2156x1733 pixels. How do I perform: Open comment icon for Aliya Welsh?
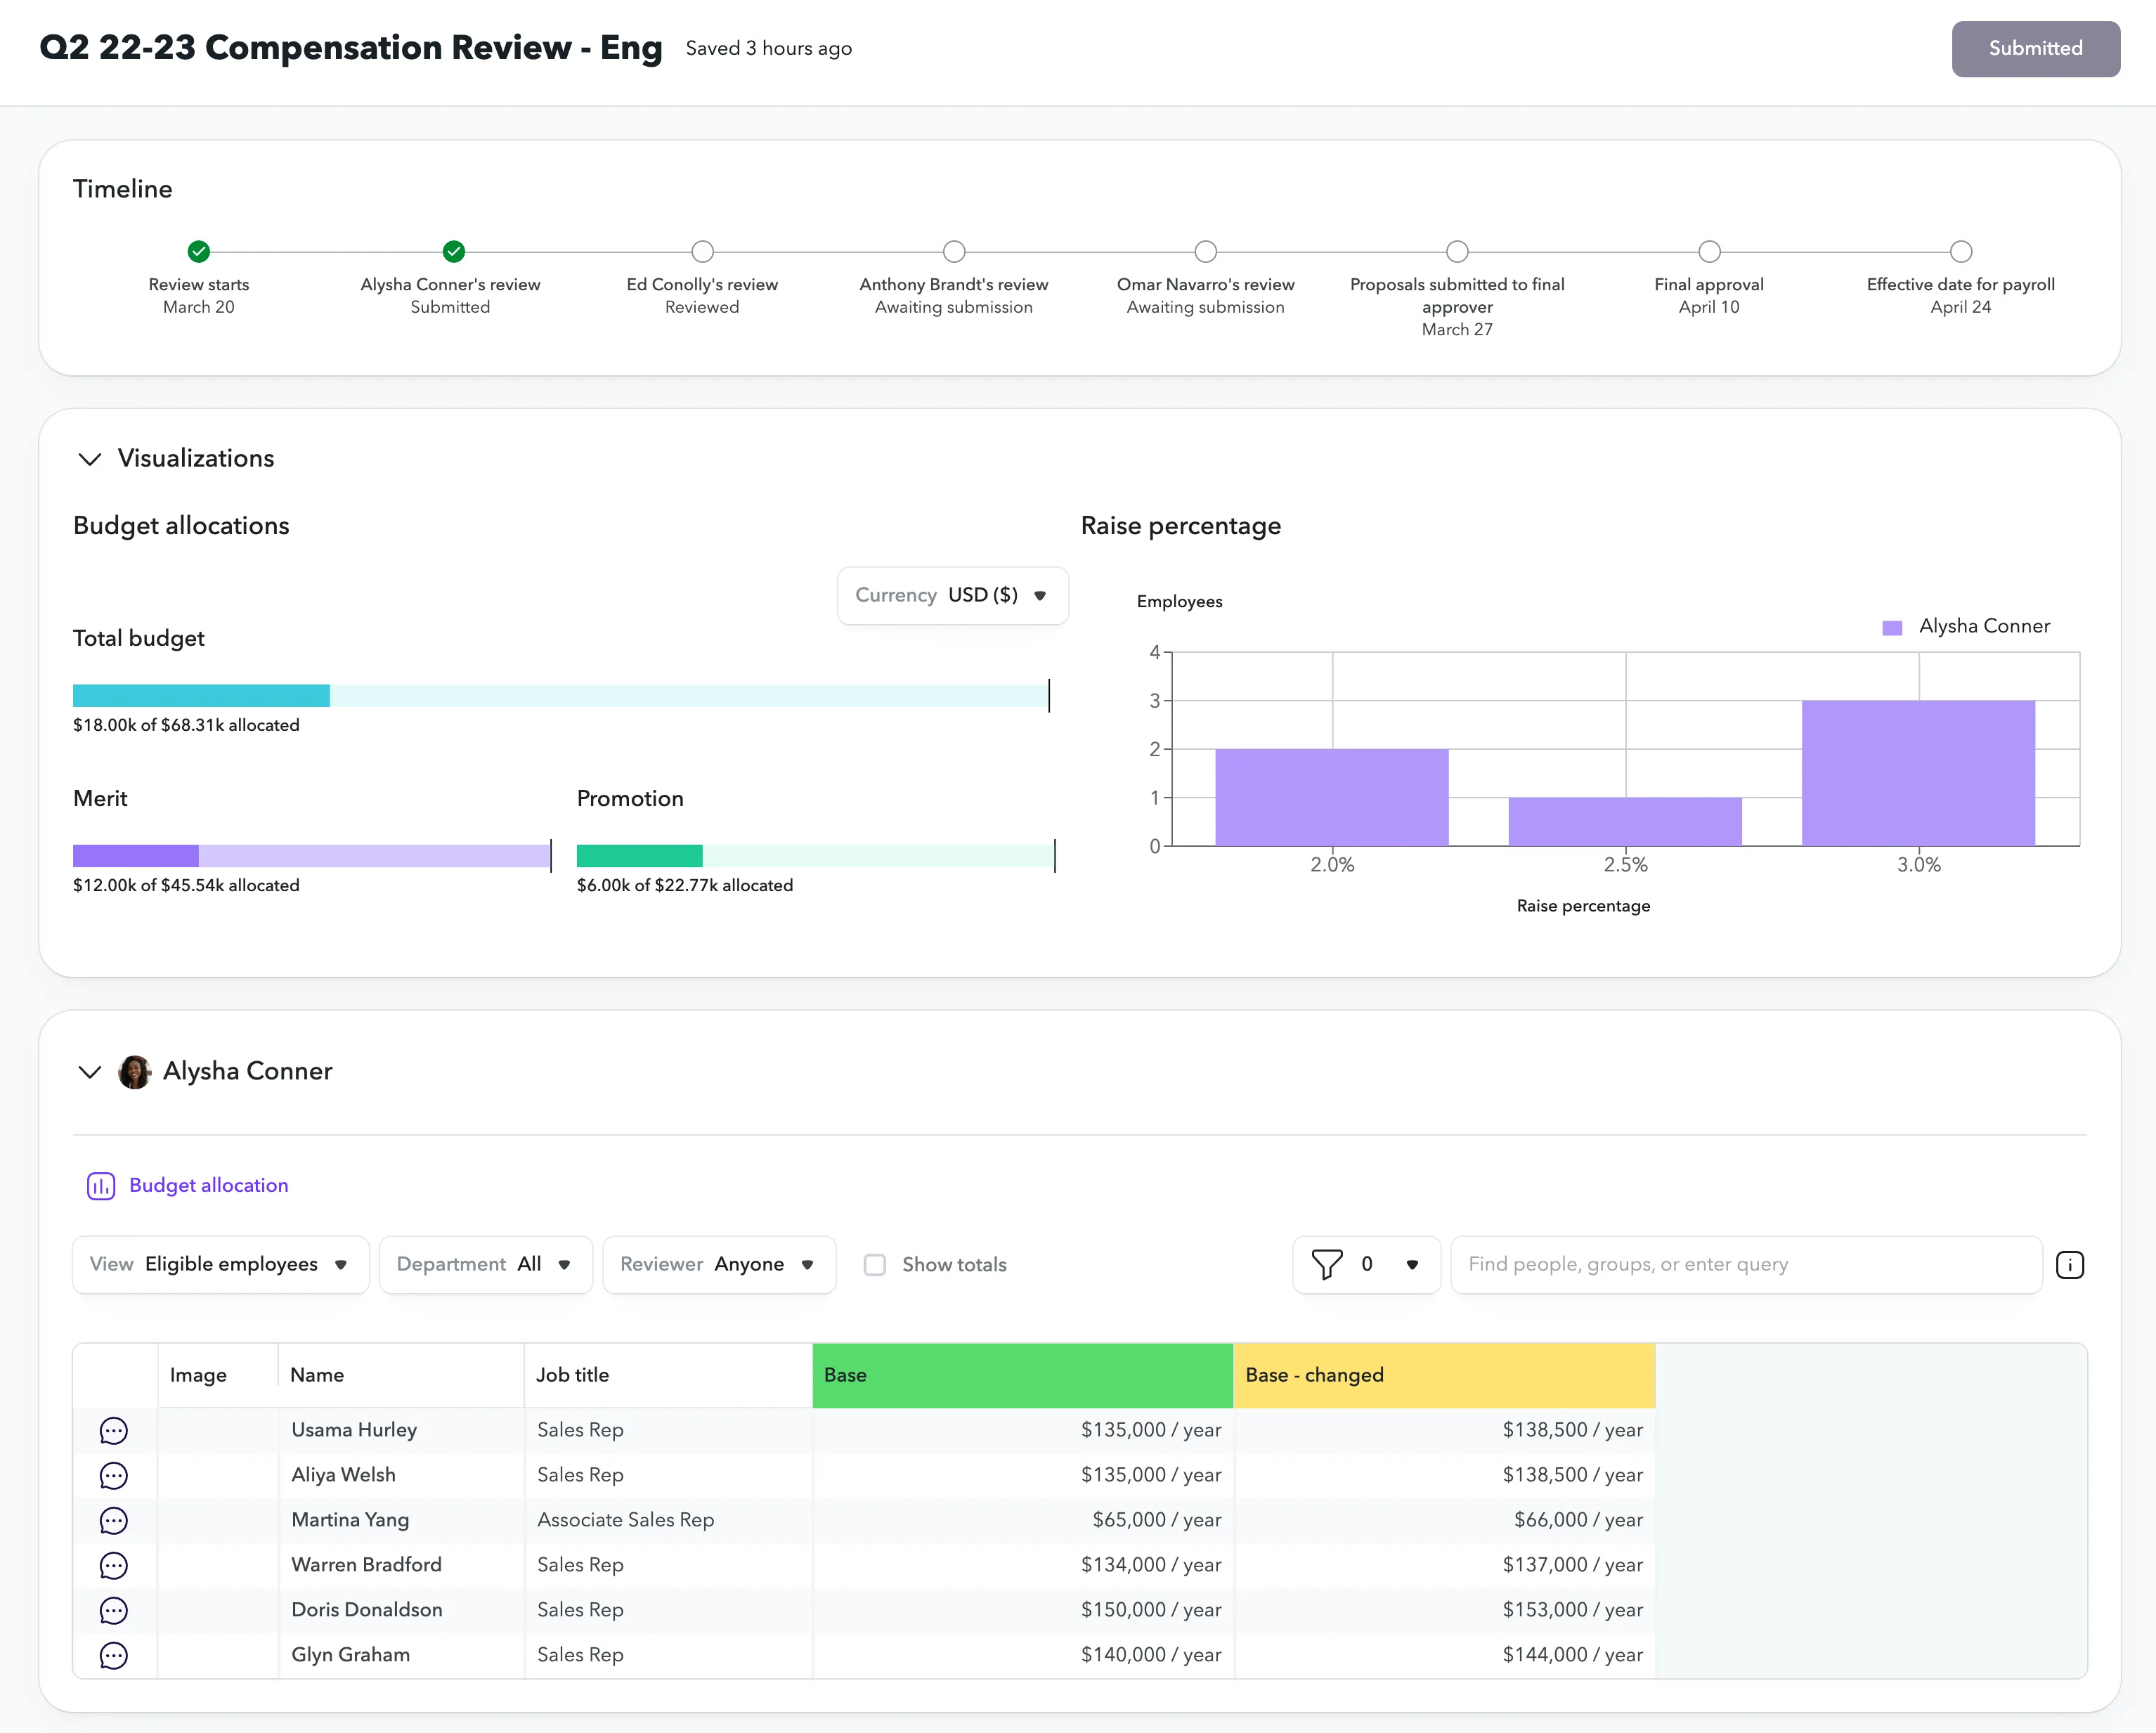114,1476
